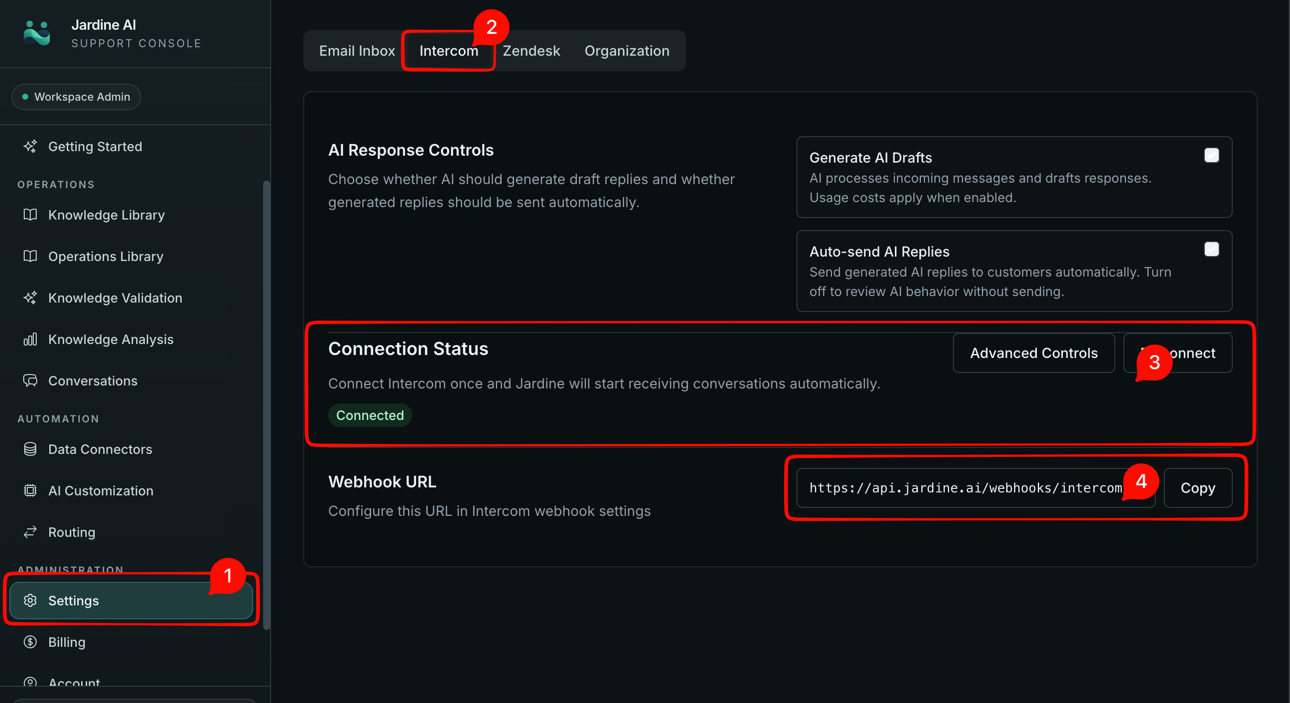Screen dimensions: 1290x703
Task: Click the Connection Status heading
Action: pyautogui.click(x=408, y=349)
